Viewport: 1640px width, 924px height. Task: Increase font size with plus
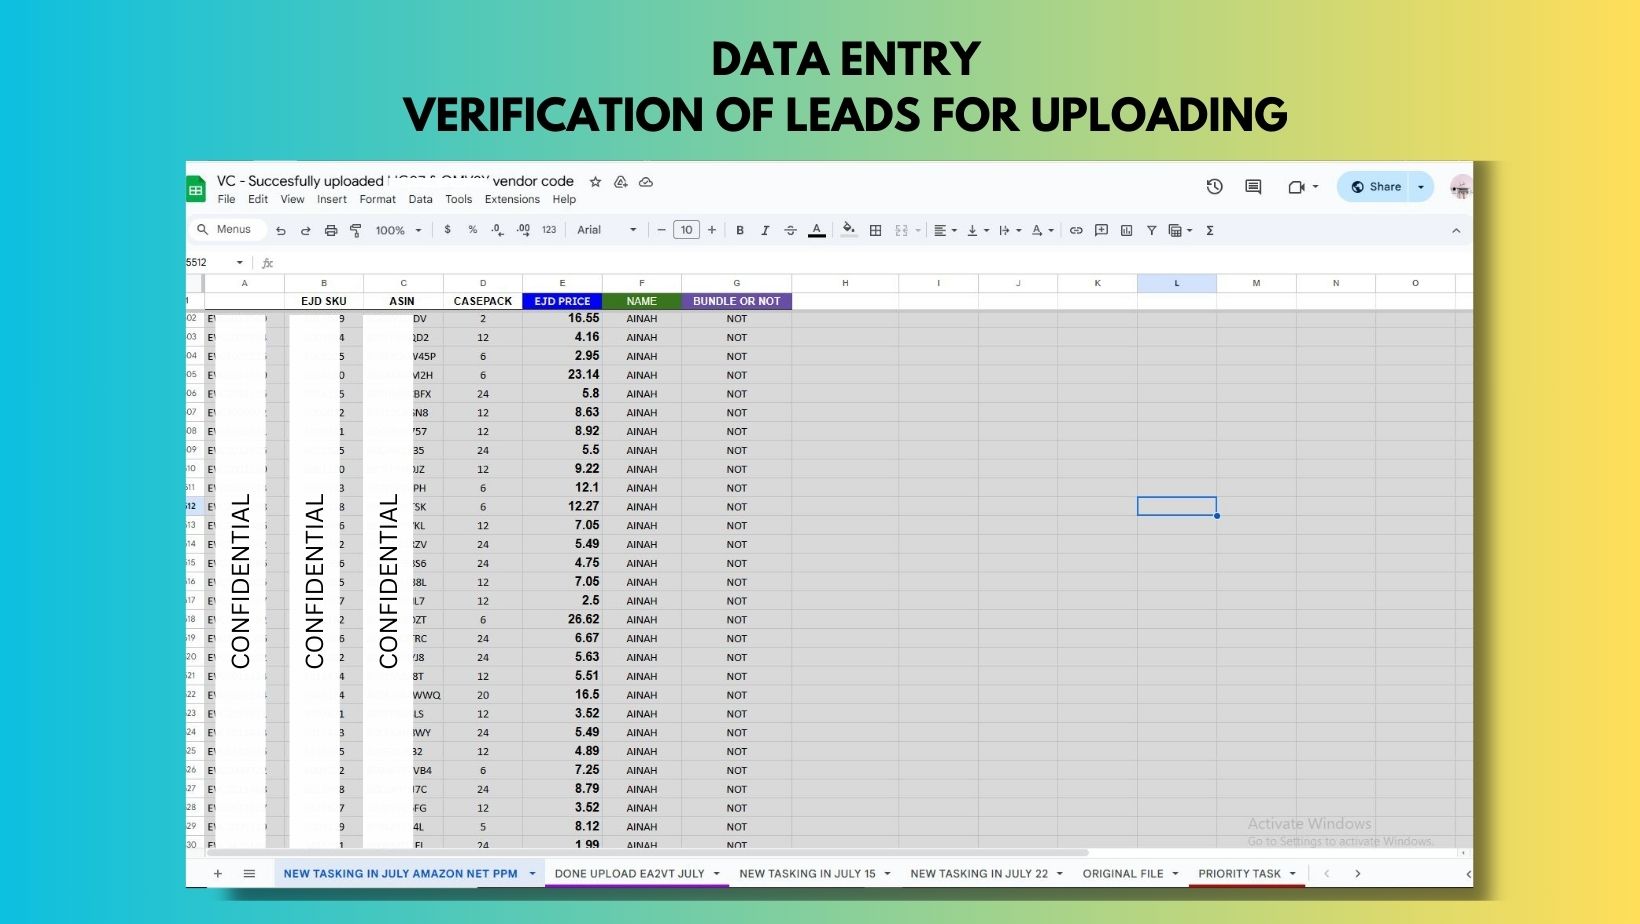712,230
